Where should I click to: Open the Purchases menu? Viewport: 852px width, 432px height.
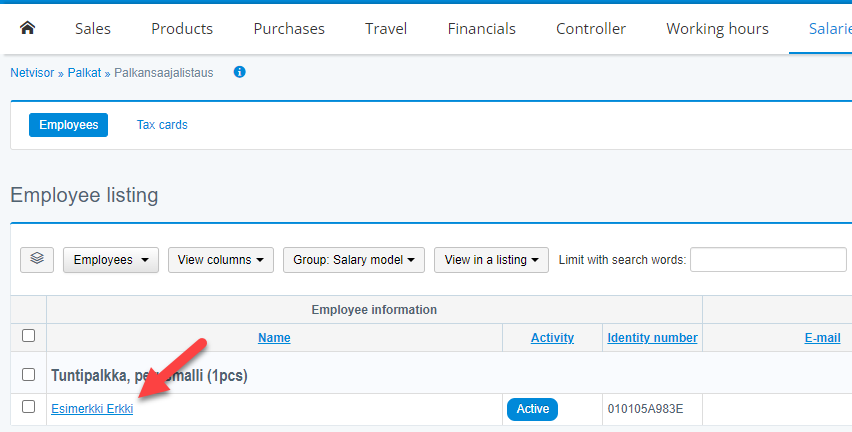(x=289, y=28)
